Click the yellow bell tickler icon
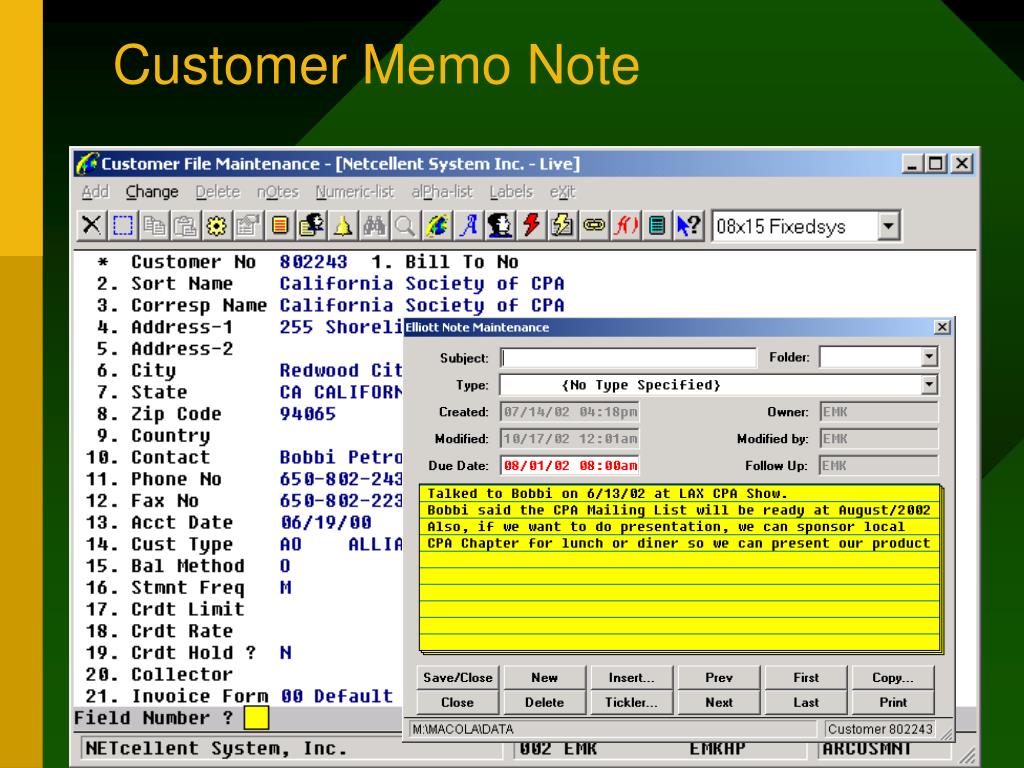Image resolution: width=1024 pixels, height=768 pixels. click(342, 225)
